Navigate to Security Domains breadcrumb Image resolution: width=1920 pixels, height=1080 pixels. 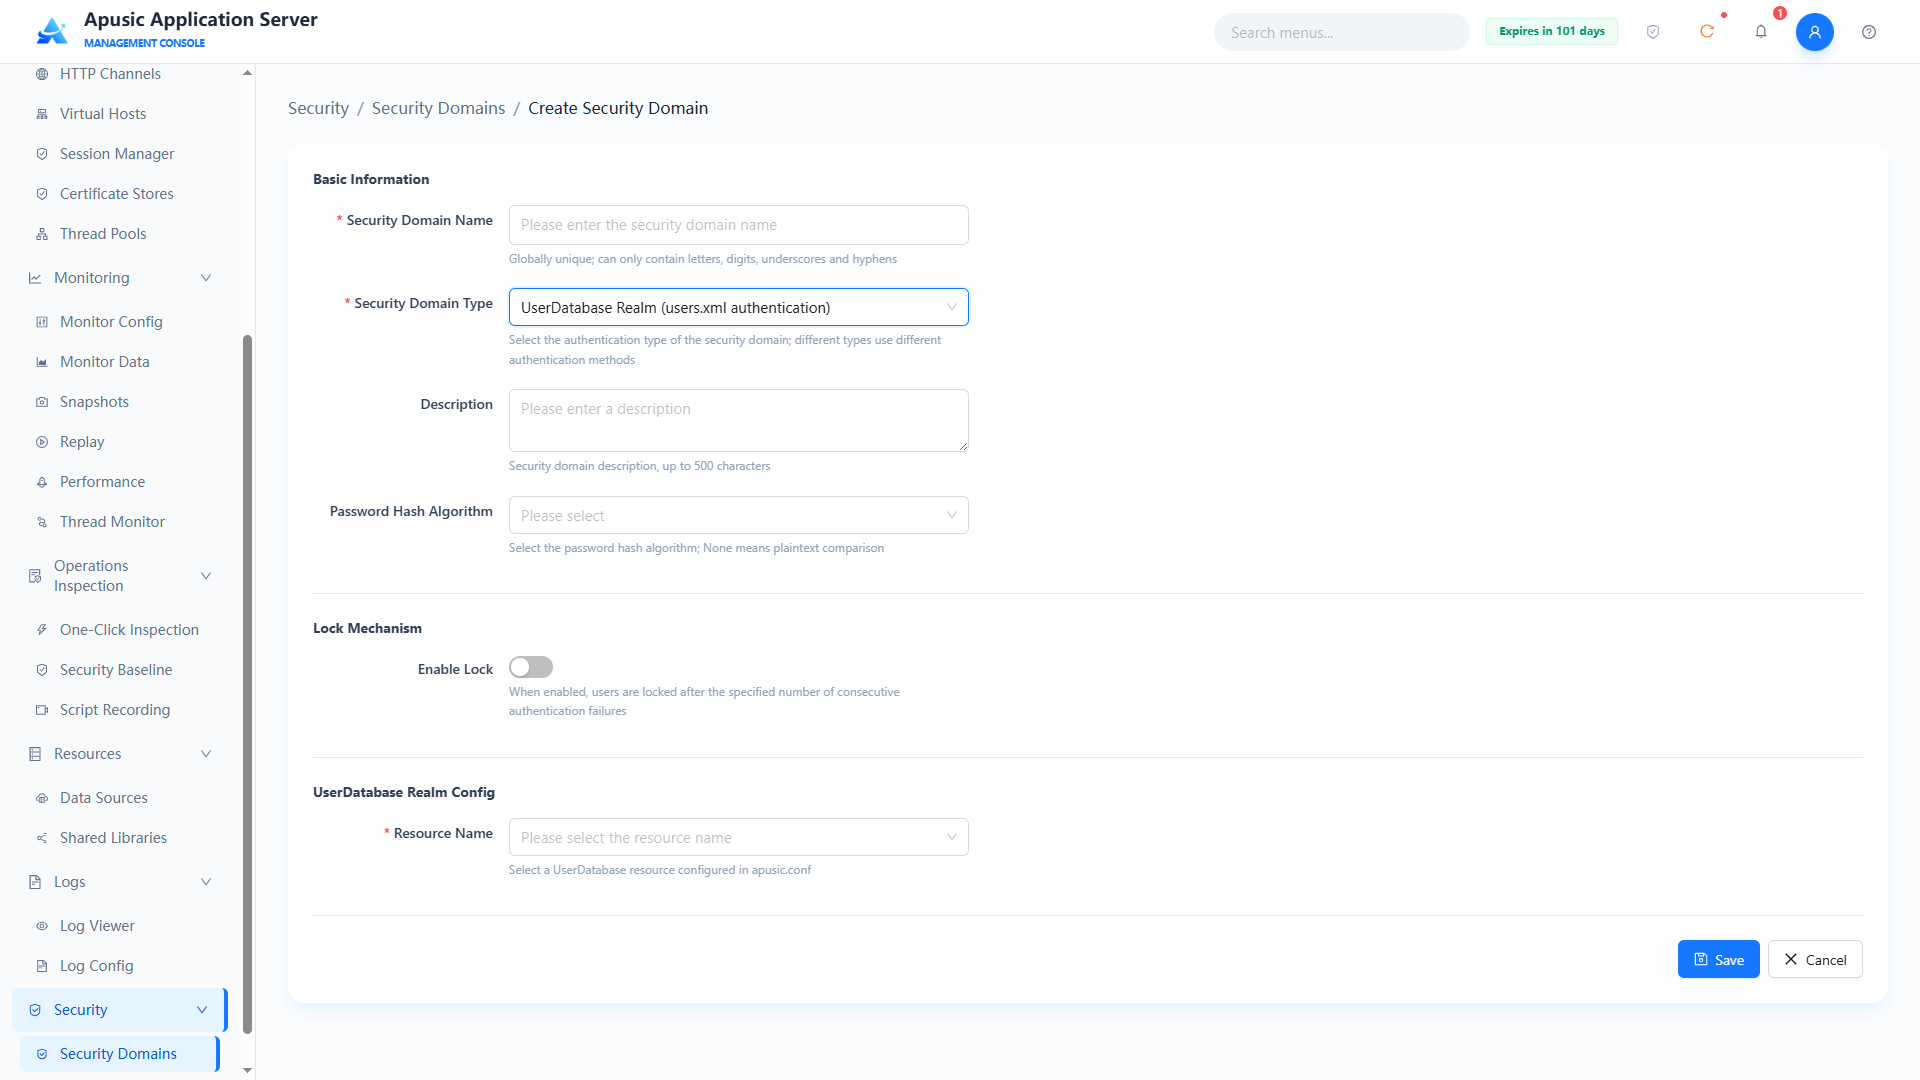coord(438,108)
